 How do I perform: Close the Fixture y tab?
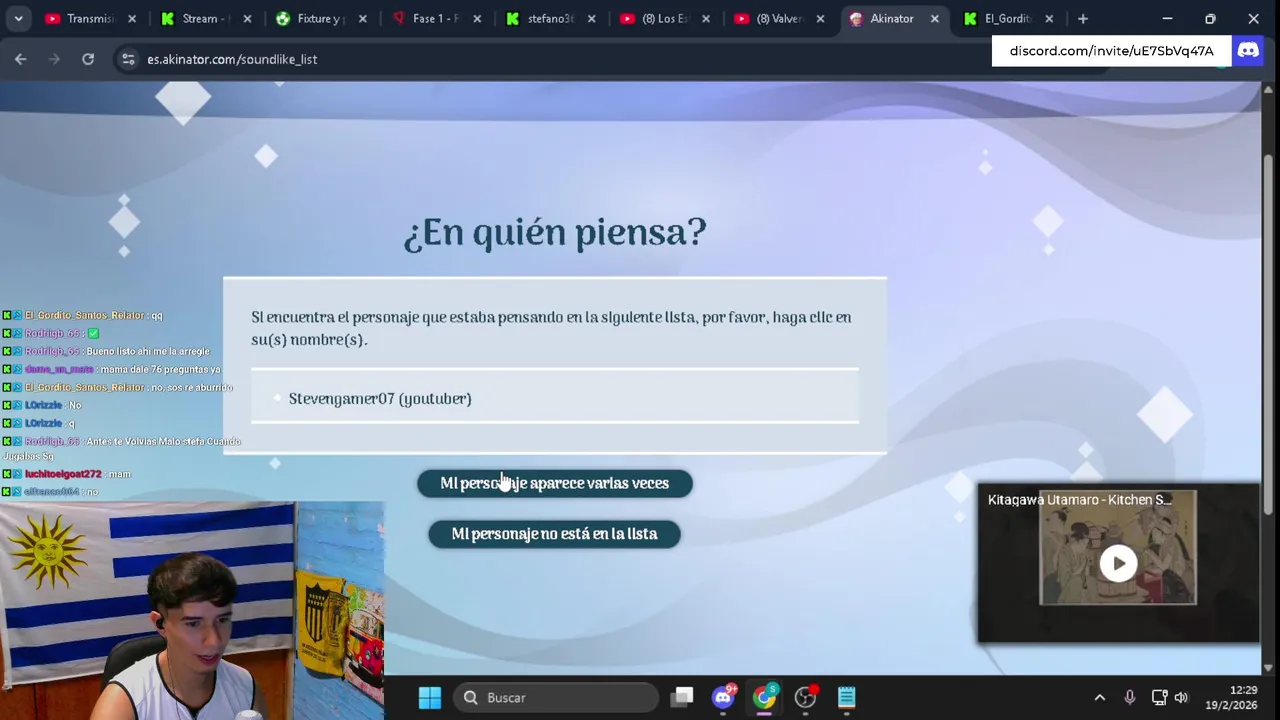click(363, 18)
